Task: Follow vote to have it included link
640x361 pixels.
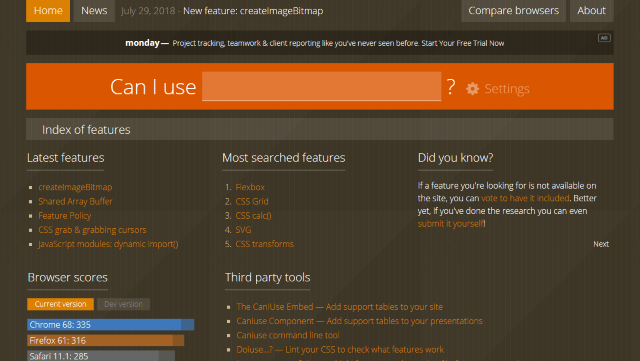Action: click(525, 198)
